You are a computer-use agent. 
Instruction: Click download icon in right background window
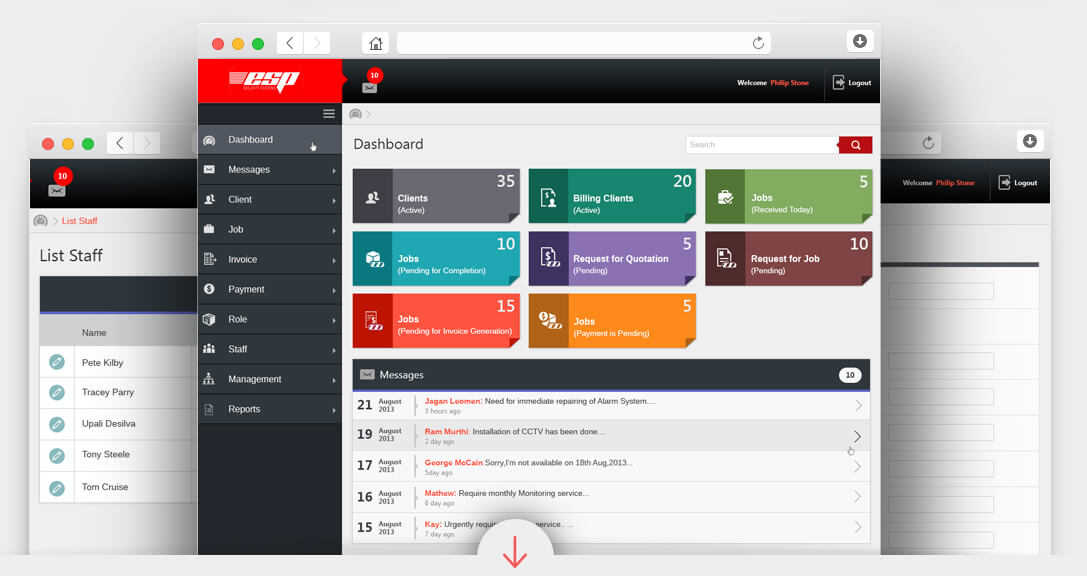tap(1029, 141)
